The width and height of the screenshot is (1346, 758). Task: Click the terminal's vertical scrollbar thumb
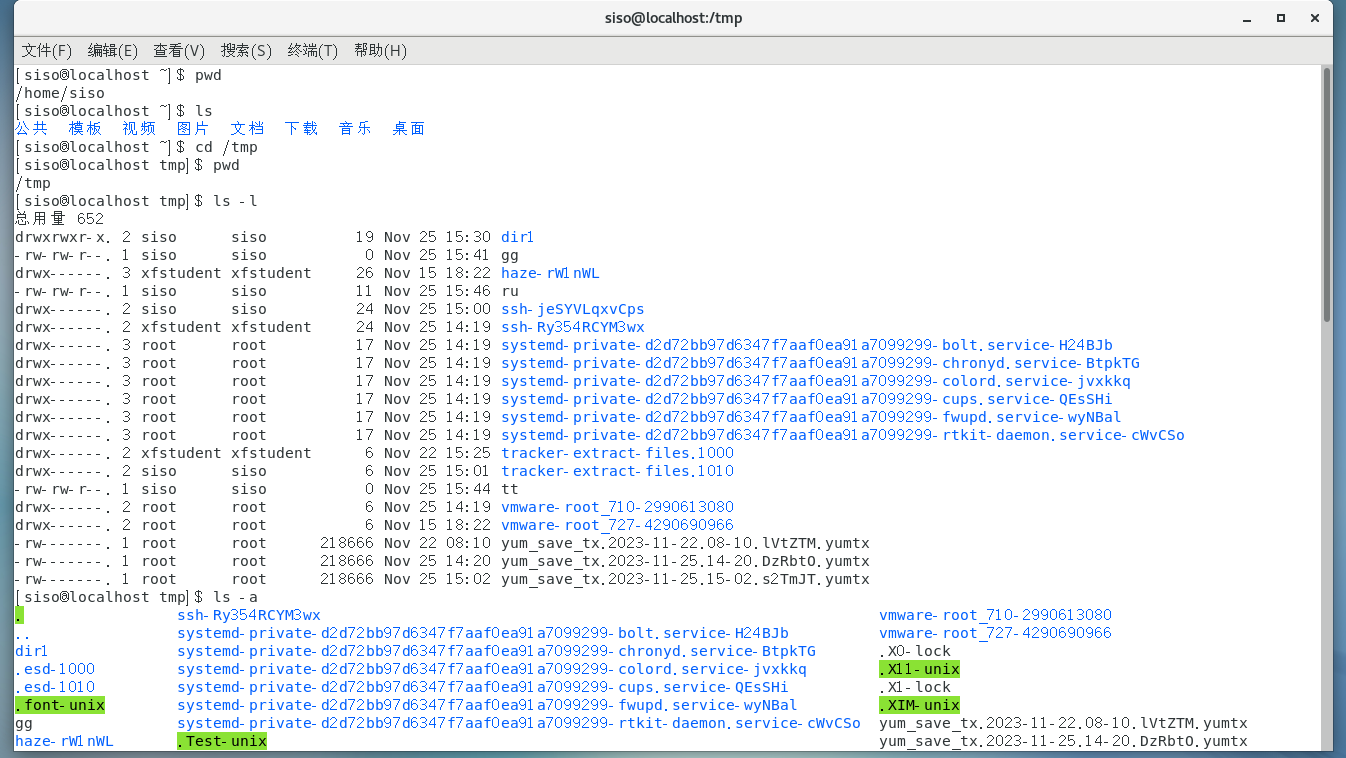pos(1327,195)
